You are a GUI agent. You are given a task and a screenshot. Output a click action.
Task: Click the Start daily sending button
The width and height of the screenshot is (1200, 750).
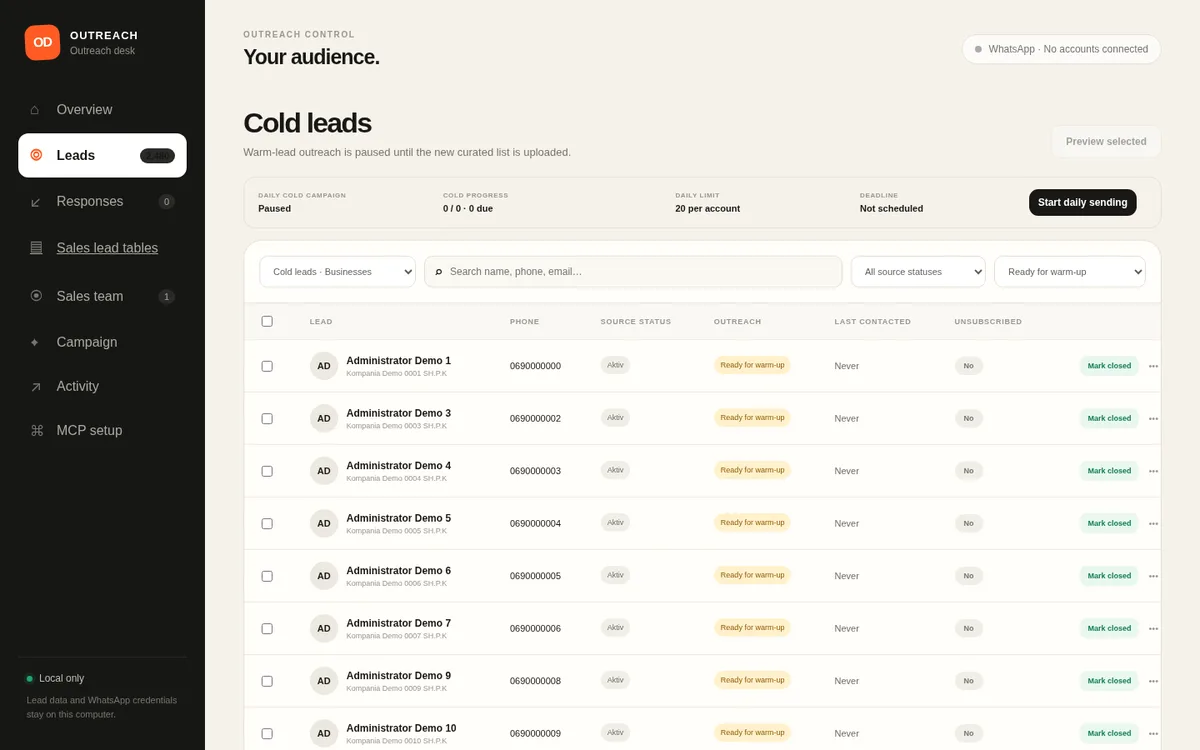(1083, 202)
